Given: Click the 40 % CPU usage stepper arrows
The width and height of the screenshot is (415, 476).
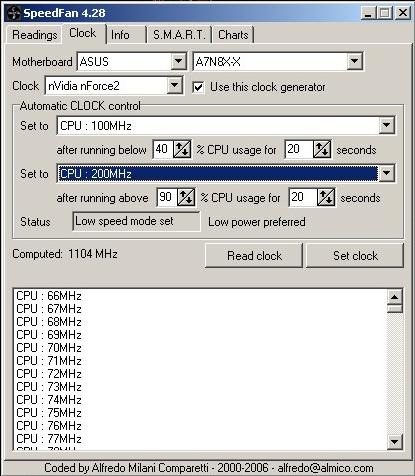Looking at the screenshot, I should [x=182, y=149].
